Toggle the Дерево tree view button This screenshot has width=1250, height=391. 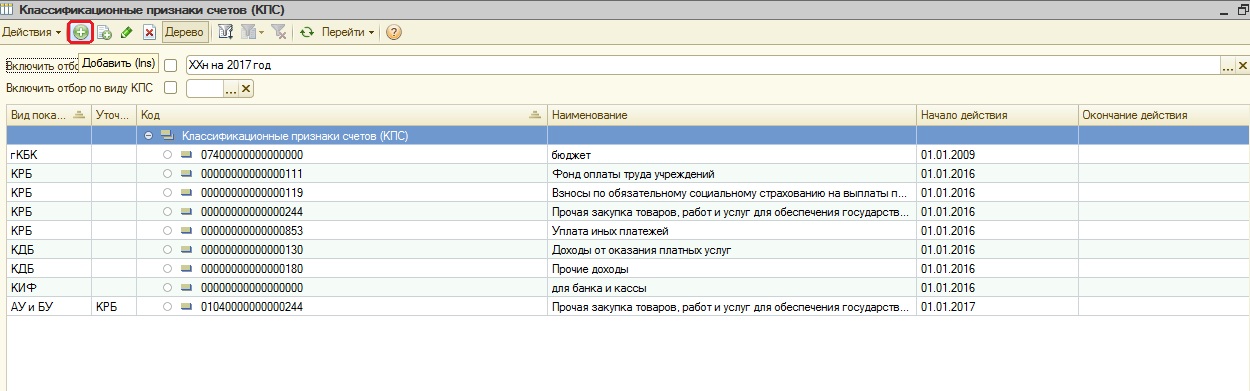(x=184, y=32)
